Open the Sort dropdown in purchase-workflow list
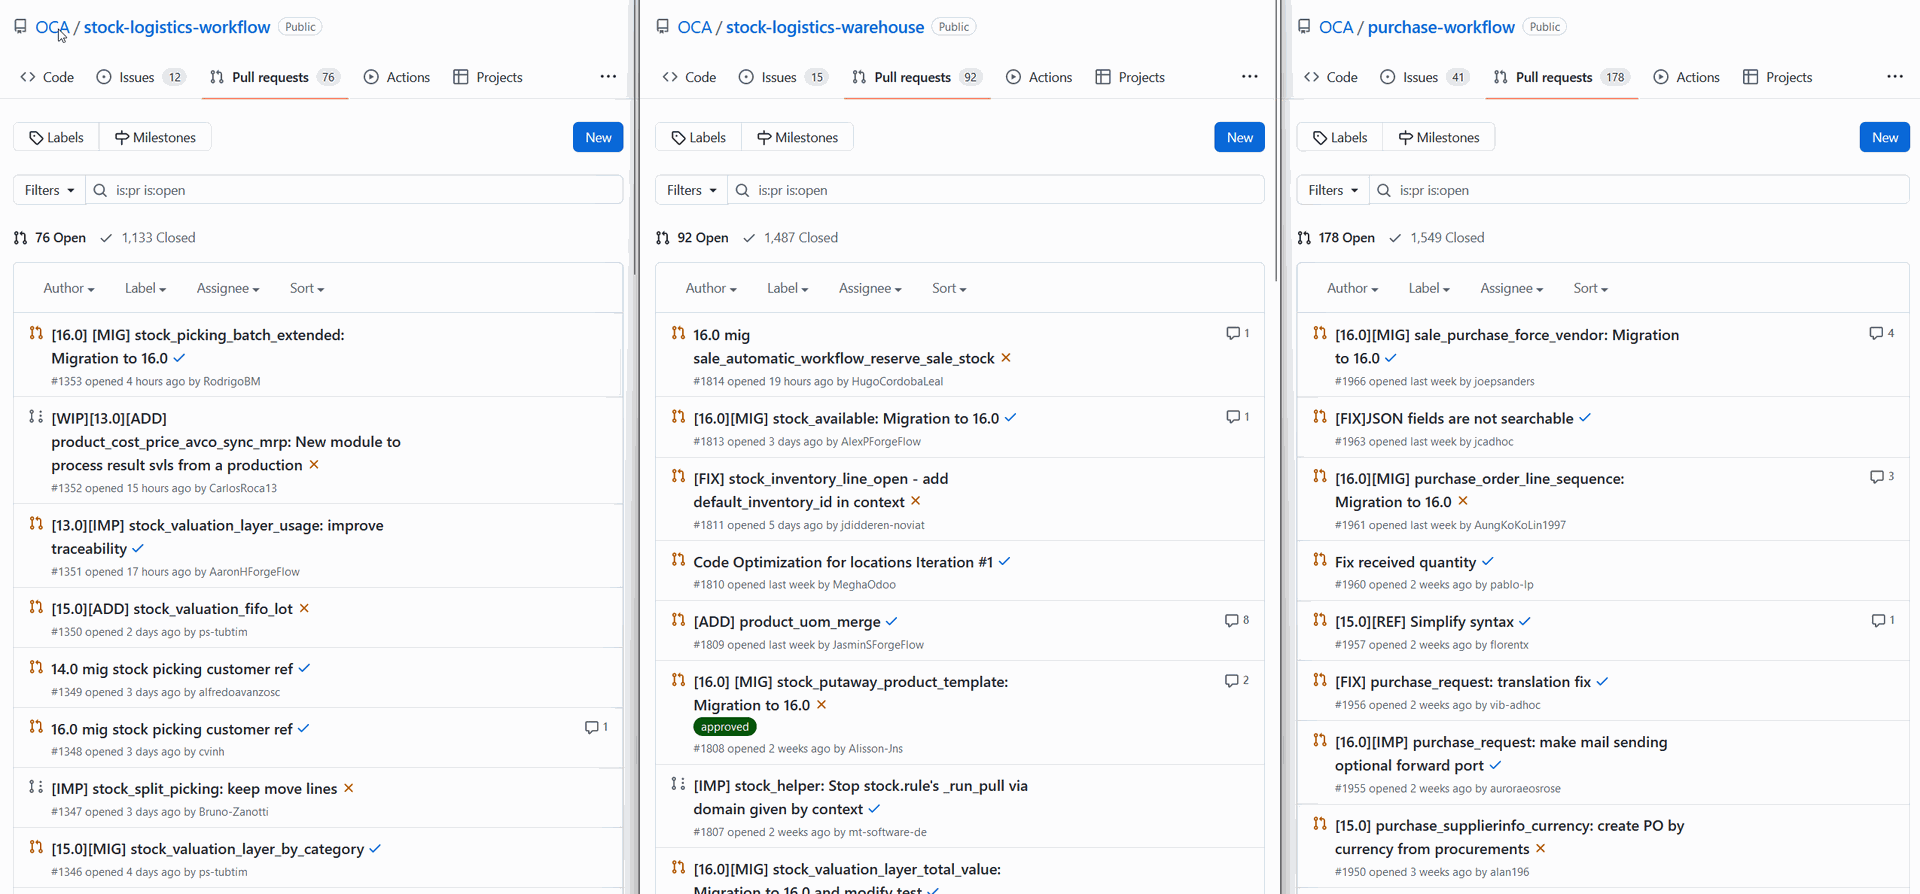 tap(1589, 288)
